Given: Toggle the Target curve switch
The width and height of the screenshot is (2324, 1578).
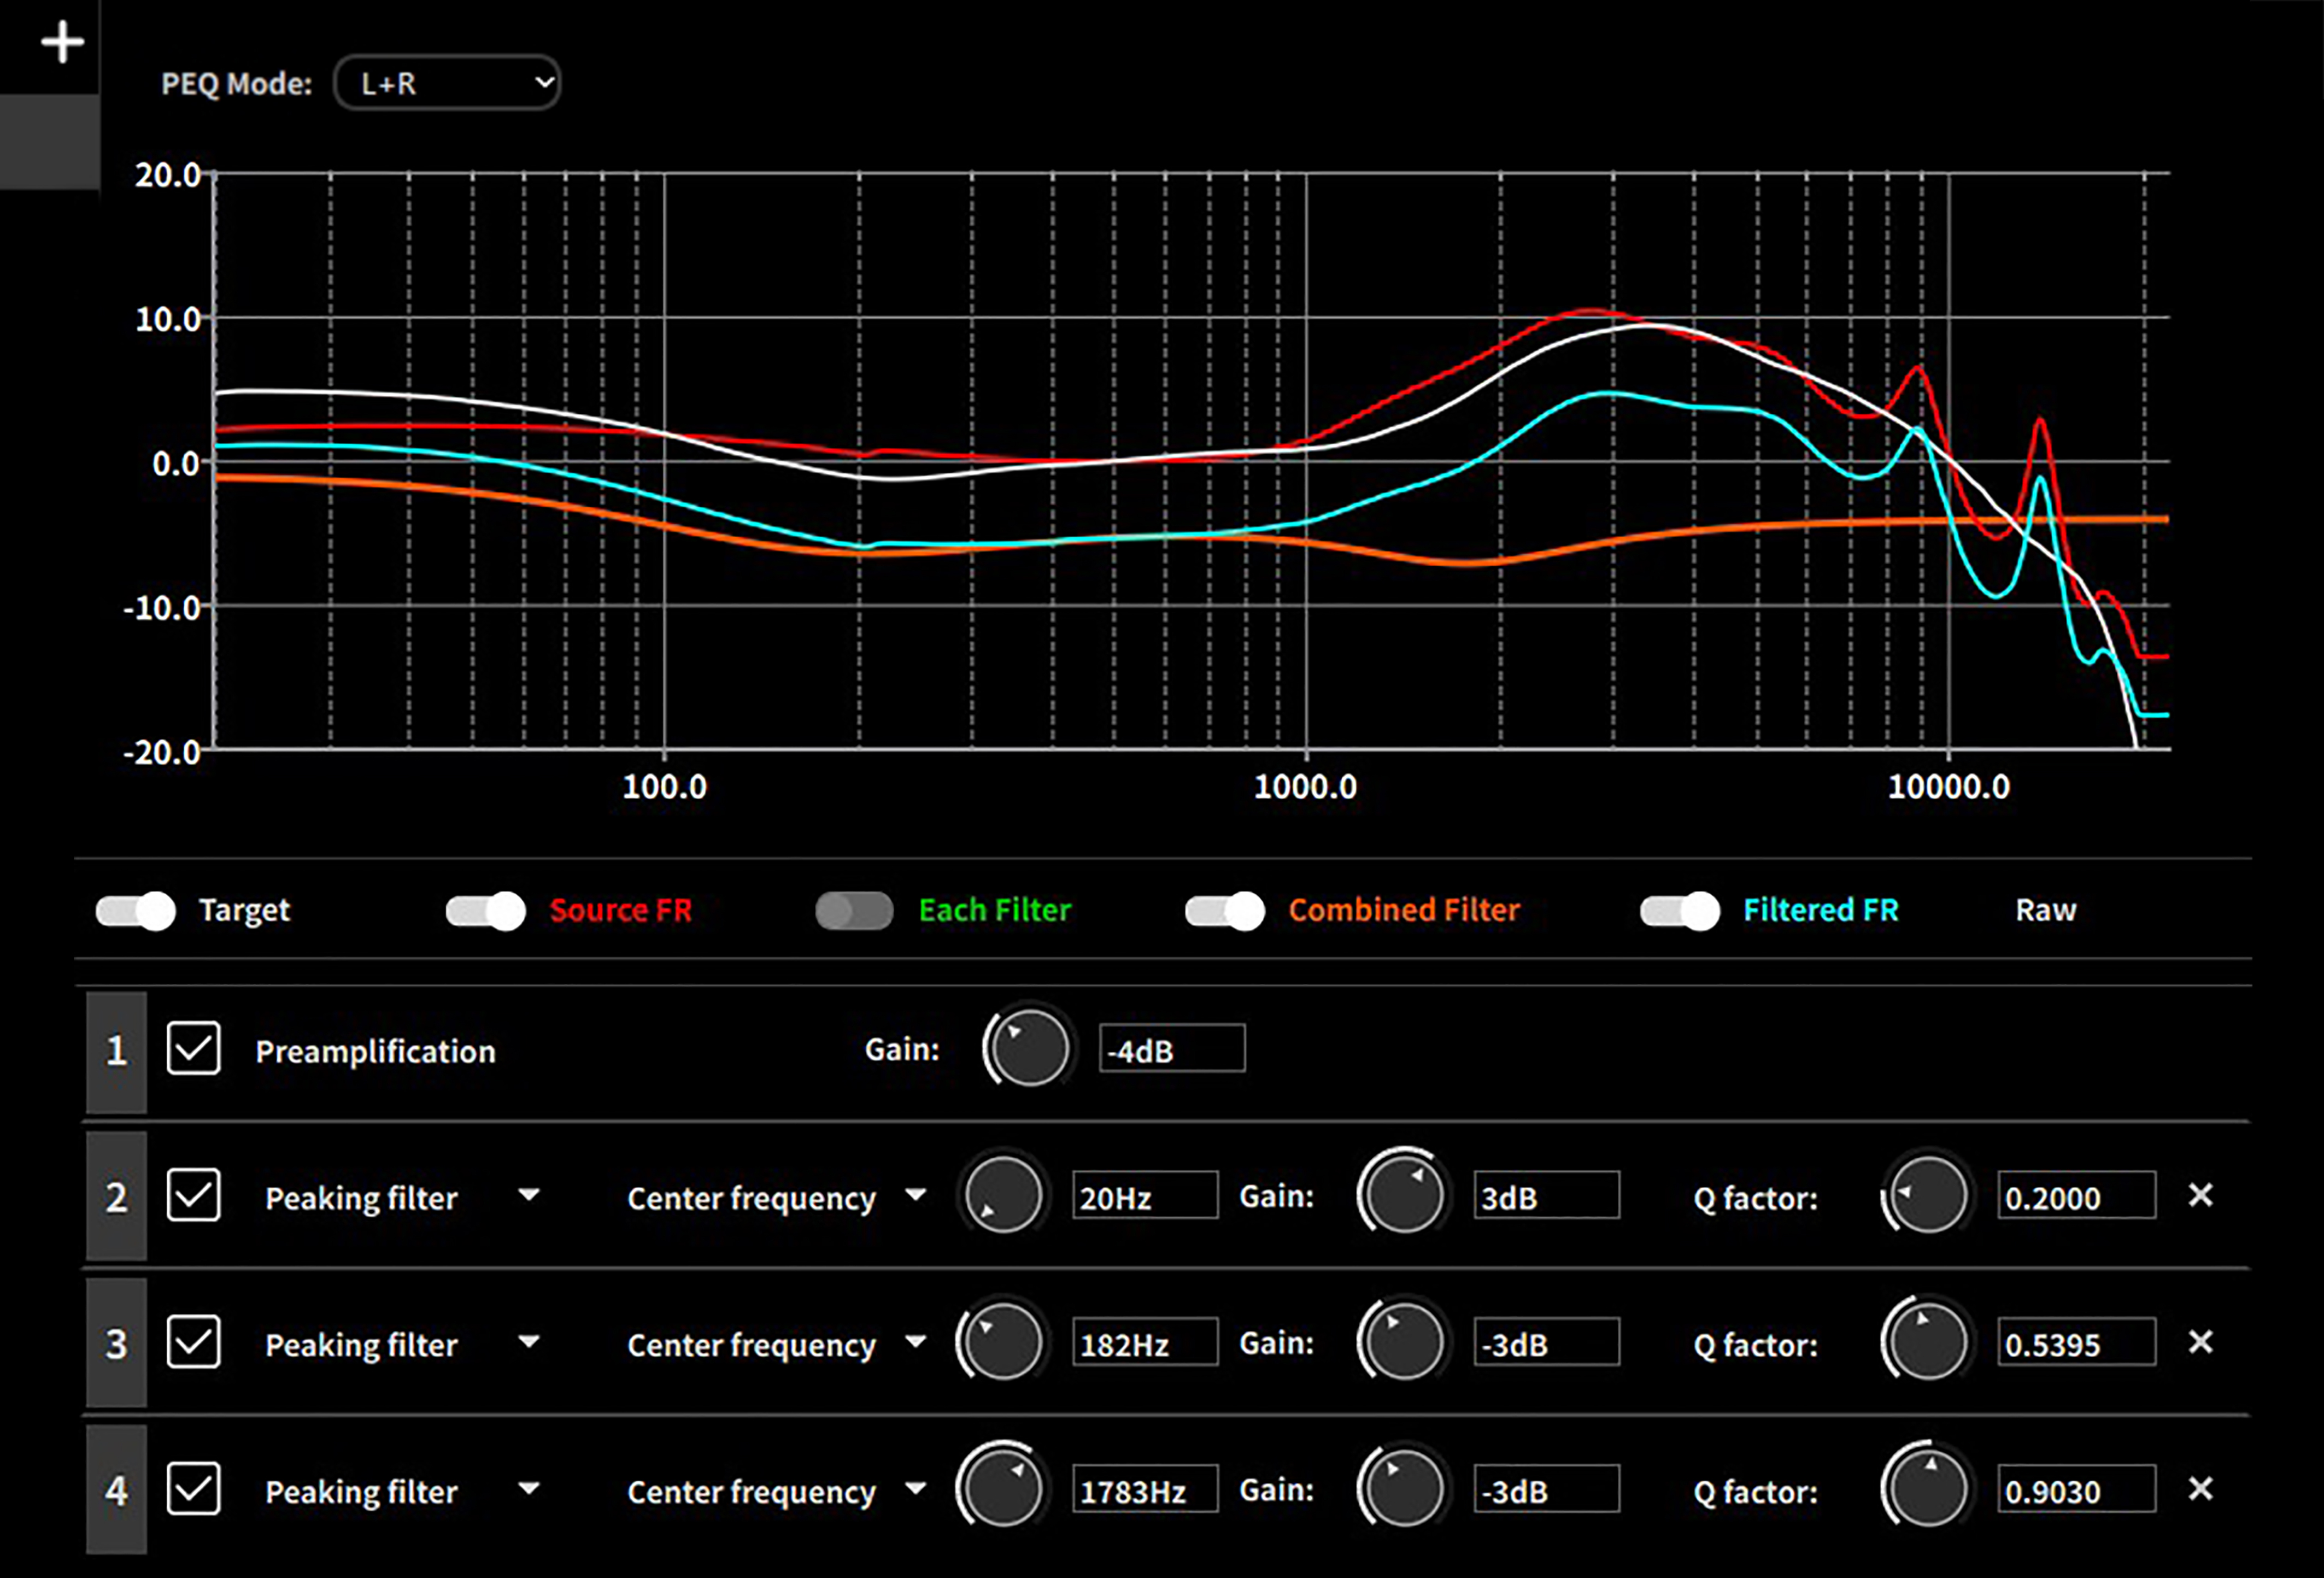Looking at the screenshot, I should click(136, 910).
